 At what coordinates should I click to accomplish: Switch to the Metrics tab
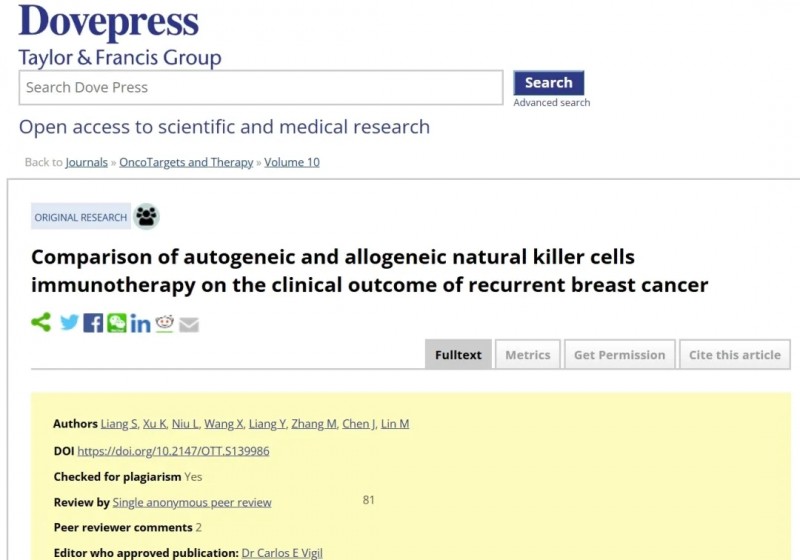click(528, 354)
